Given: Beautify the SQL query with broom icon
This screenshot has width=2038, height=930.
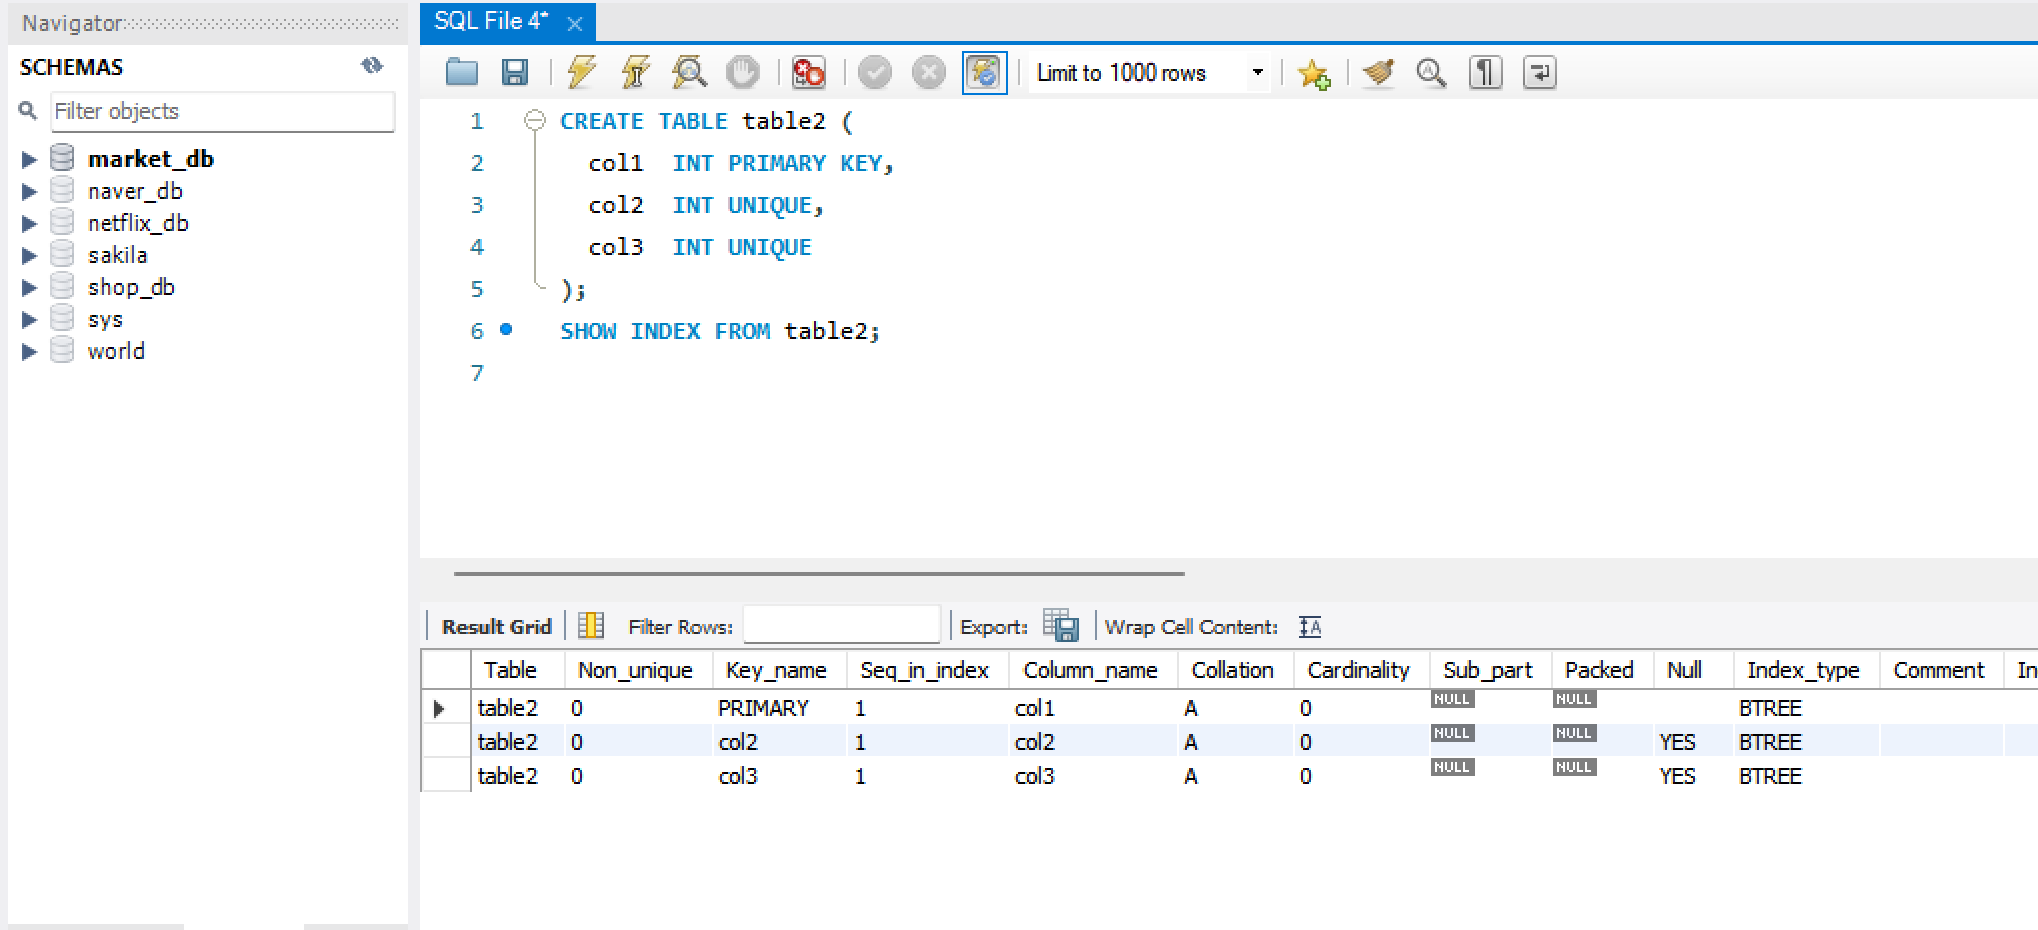Looking at the screenshot, I should pos(1379,73).
